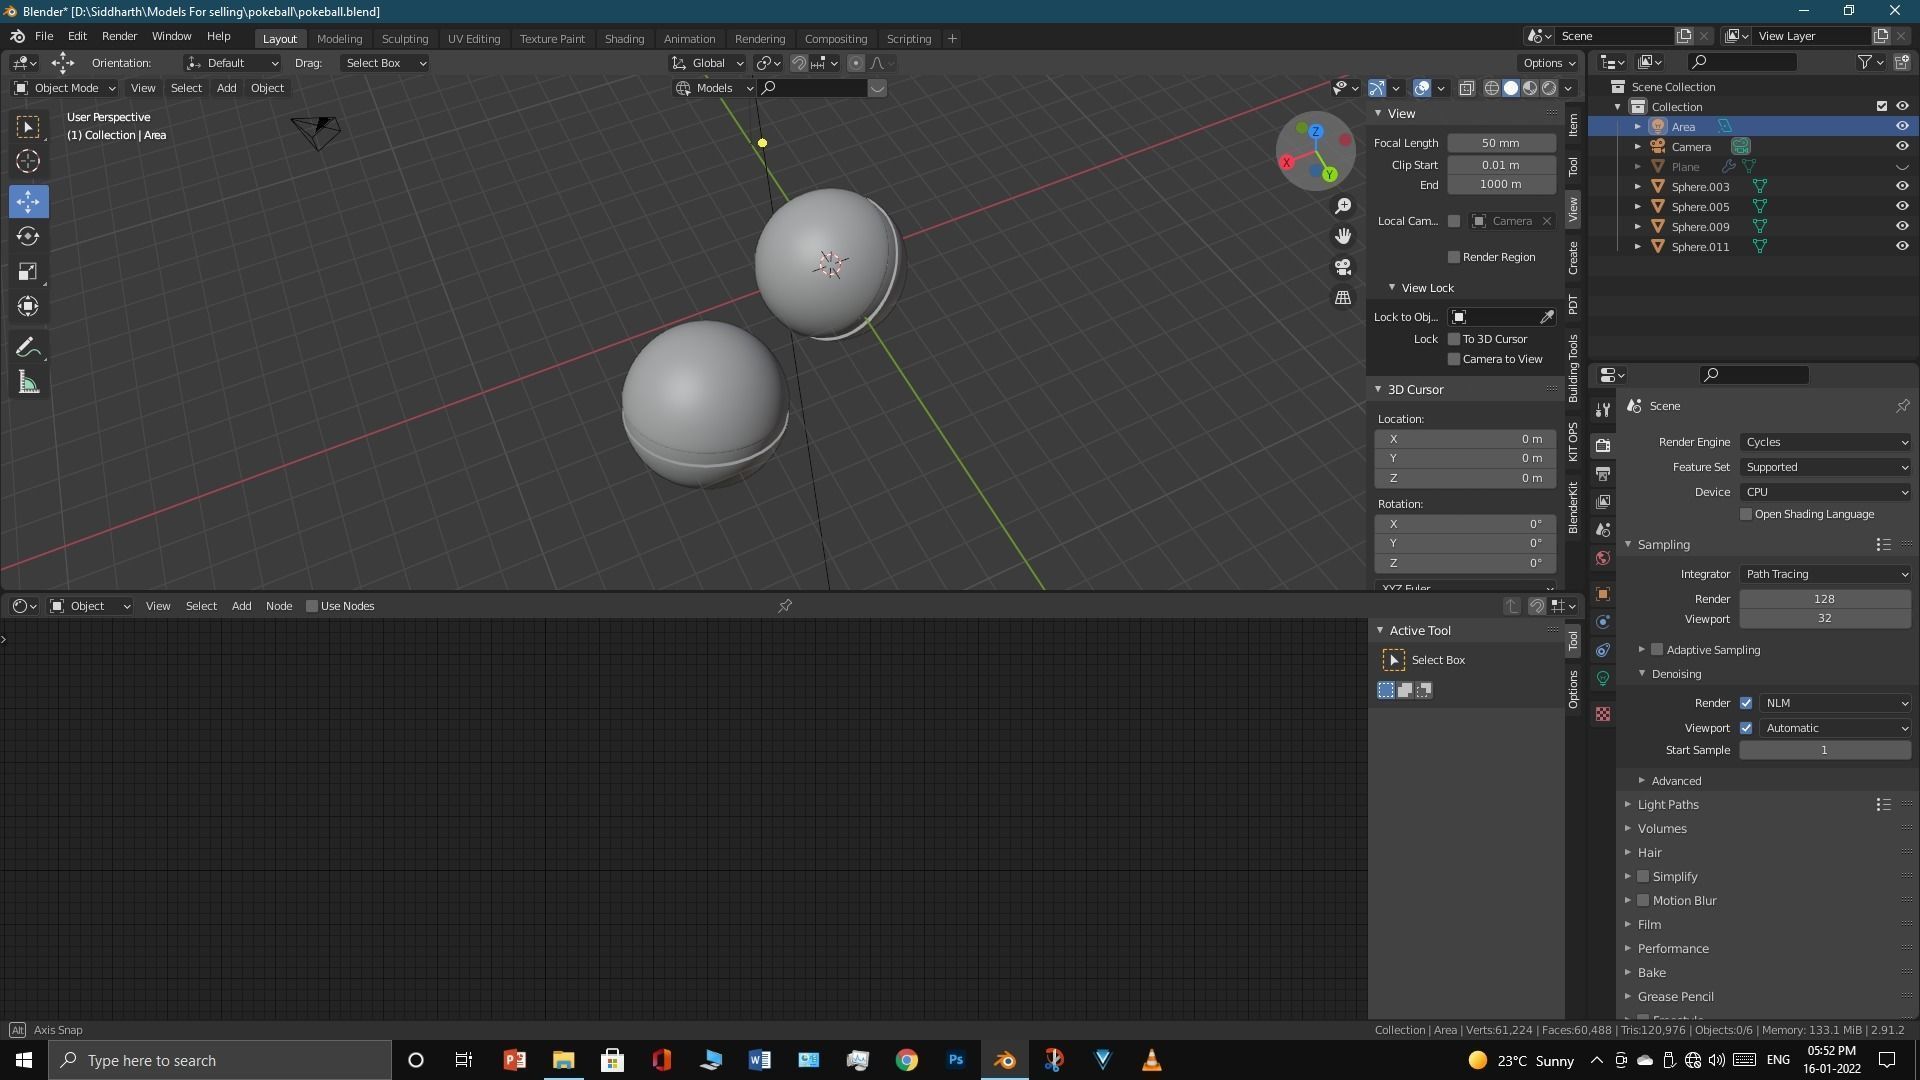Switch to Shading workspace tab

pos(624,39)
